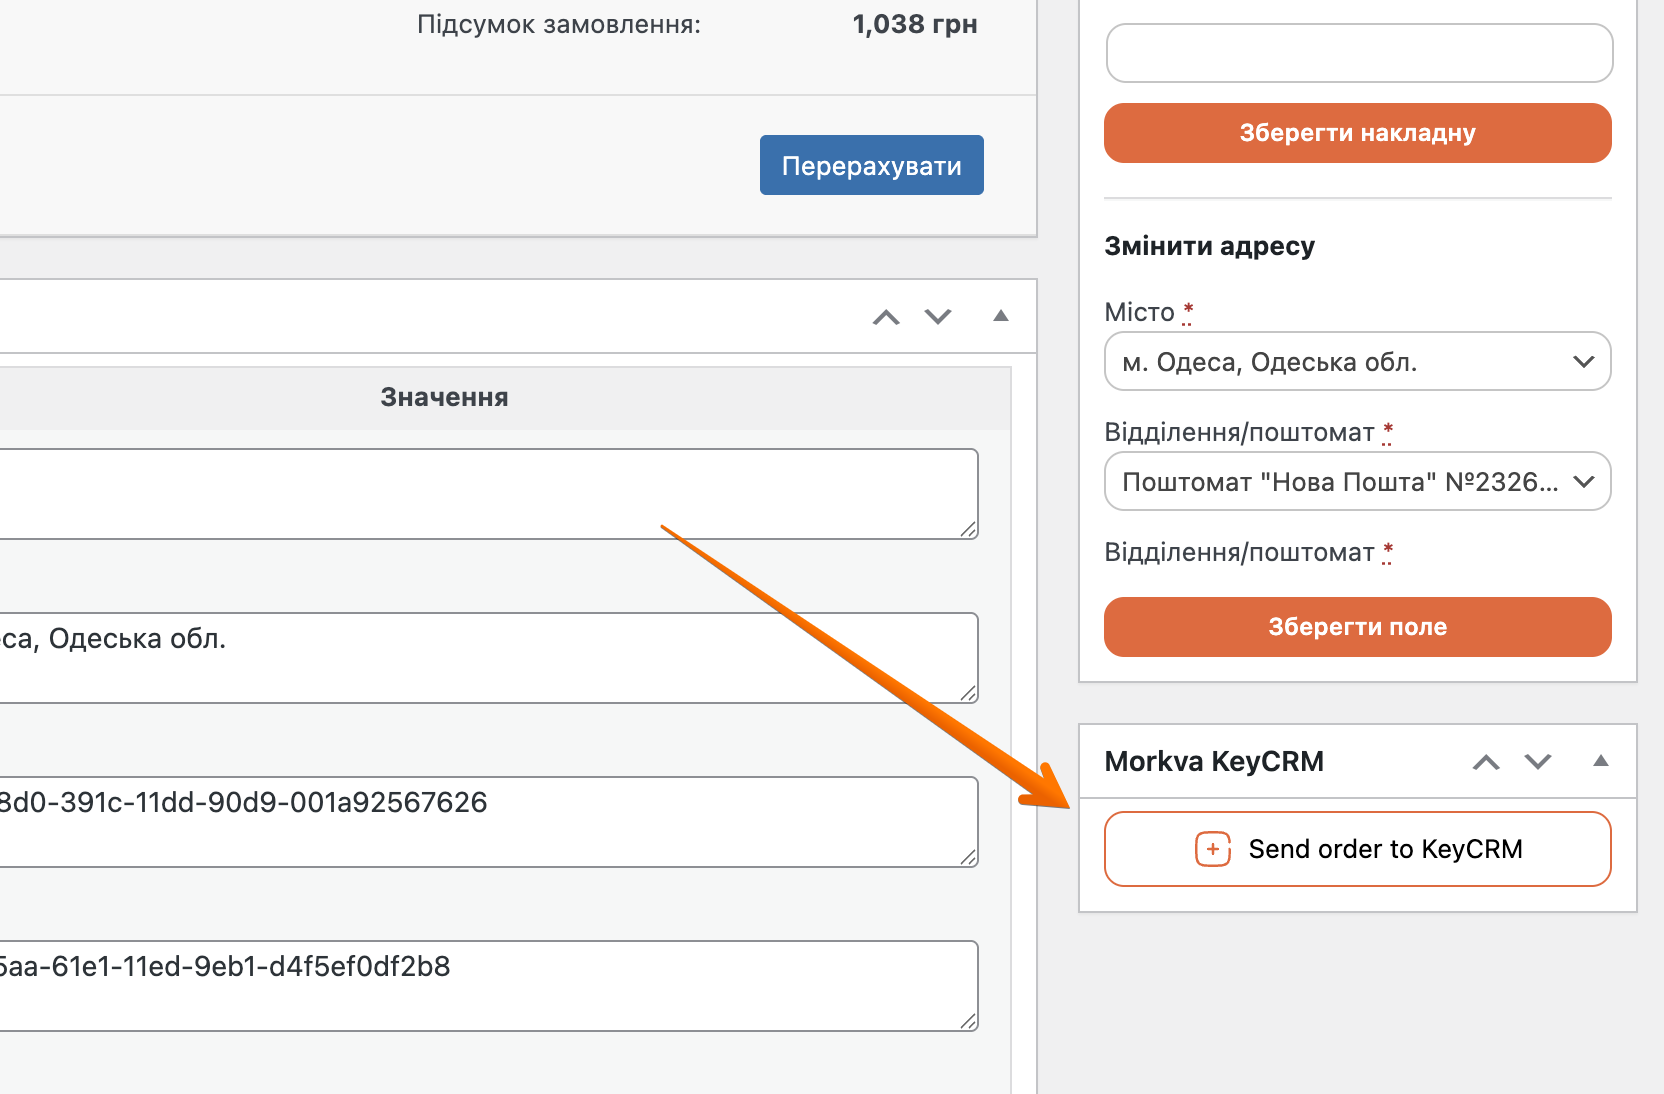Click the Одеська обл. value textarea

[x=480, y=658]
